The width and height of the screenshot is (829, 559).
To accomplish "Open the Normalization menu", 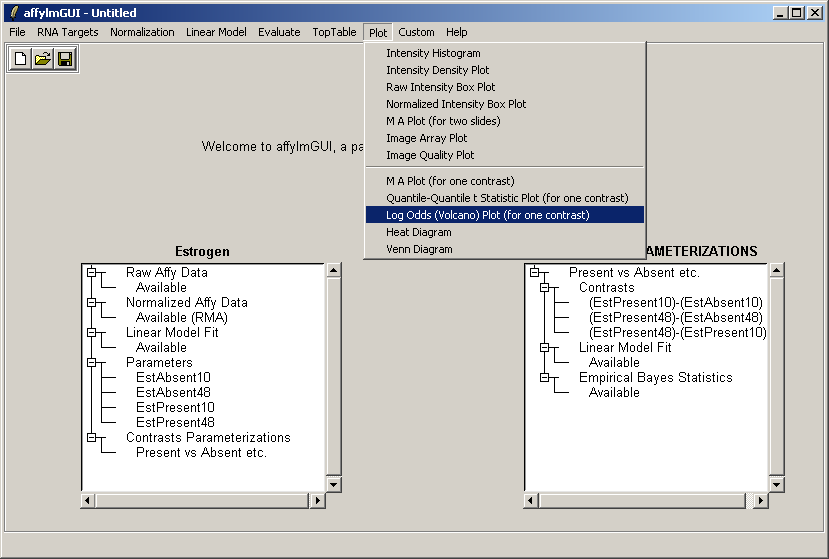I will [x=142, y=32].
